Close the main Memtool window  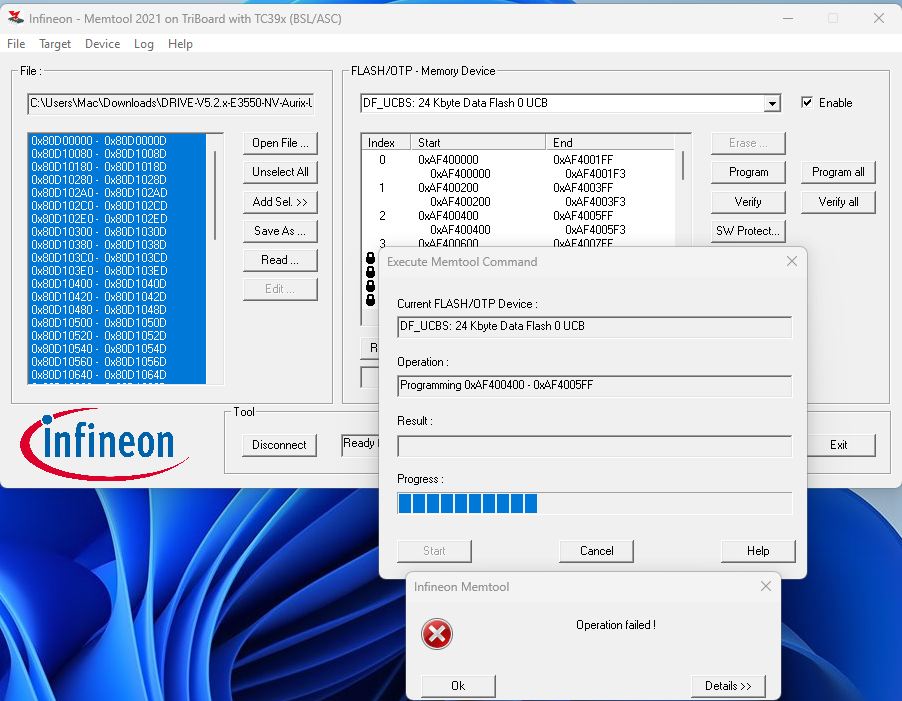(878, 18)
